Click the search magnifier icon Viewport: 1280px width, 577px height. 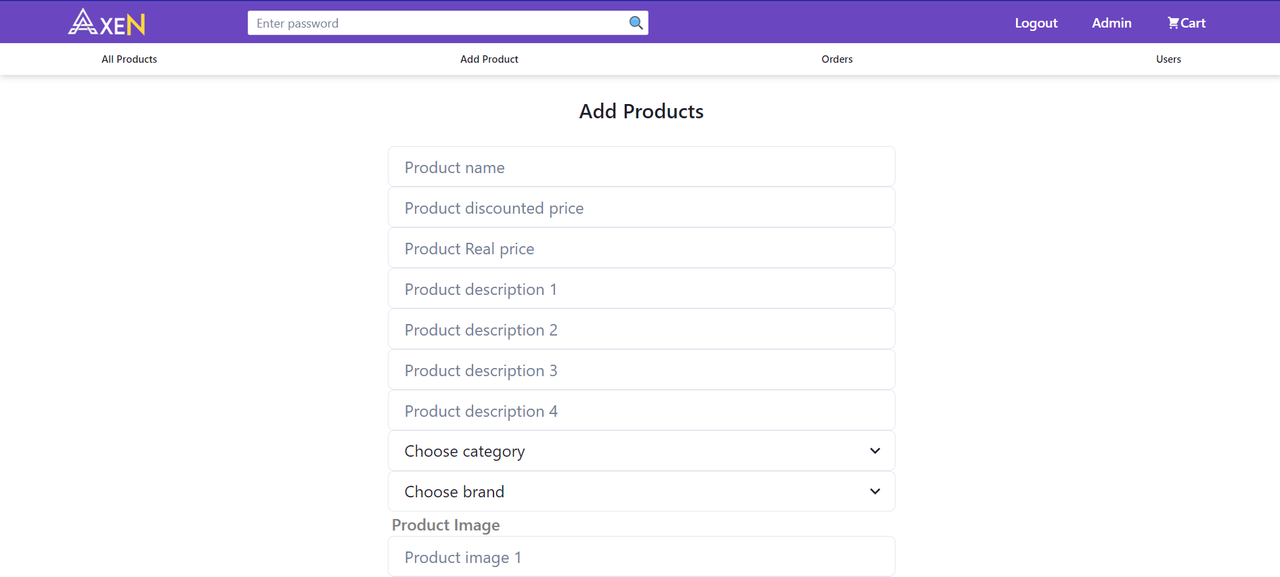point(636,23)
